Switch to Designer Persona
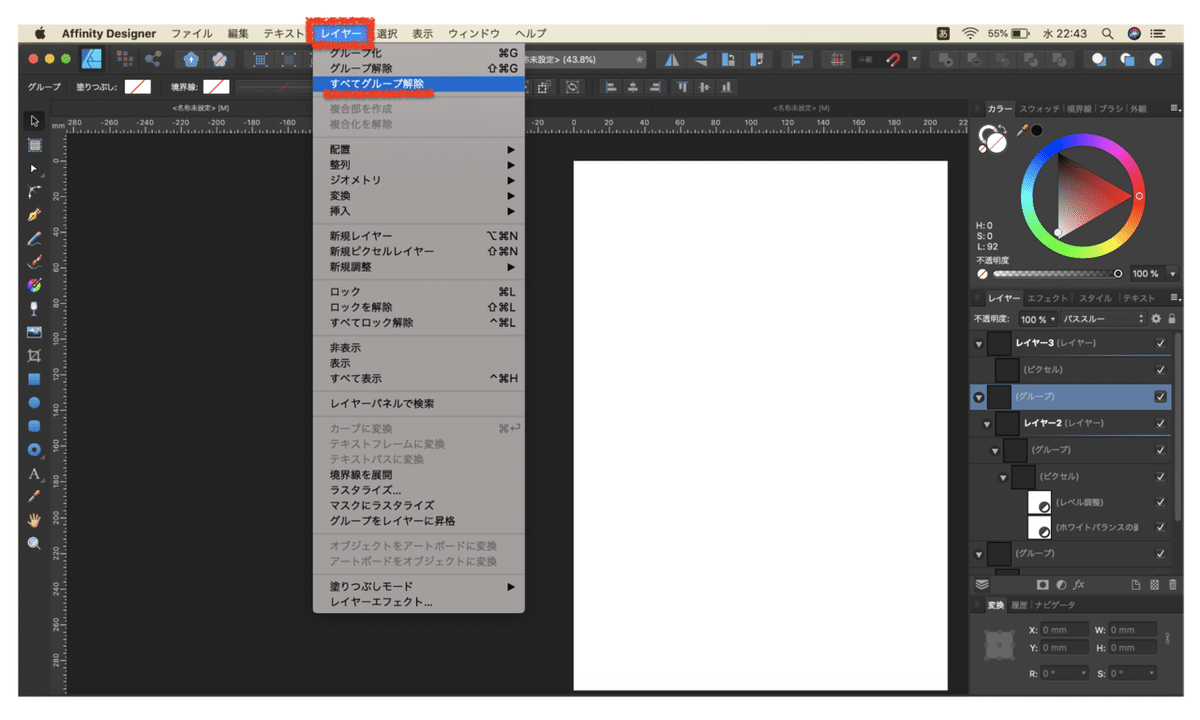This screenshot has height=720, width=1200. pyautogui.click(x=91, y=59)
